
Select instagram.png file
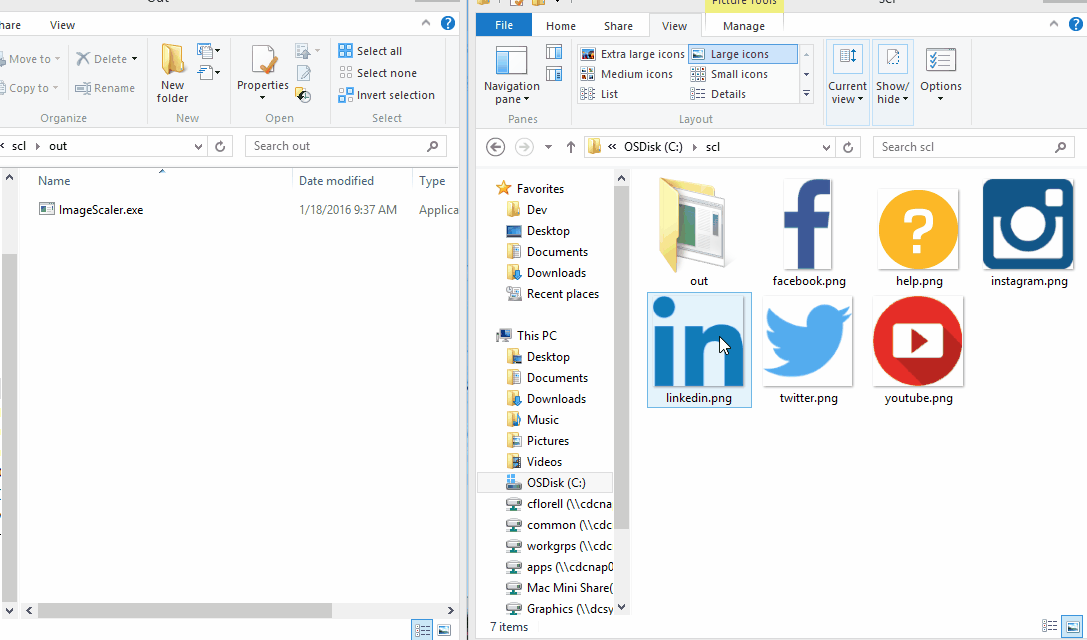(1028, 233)
